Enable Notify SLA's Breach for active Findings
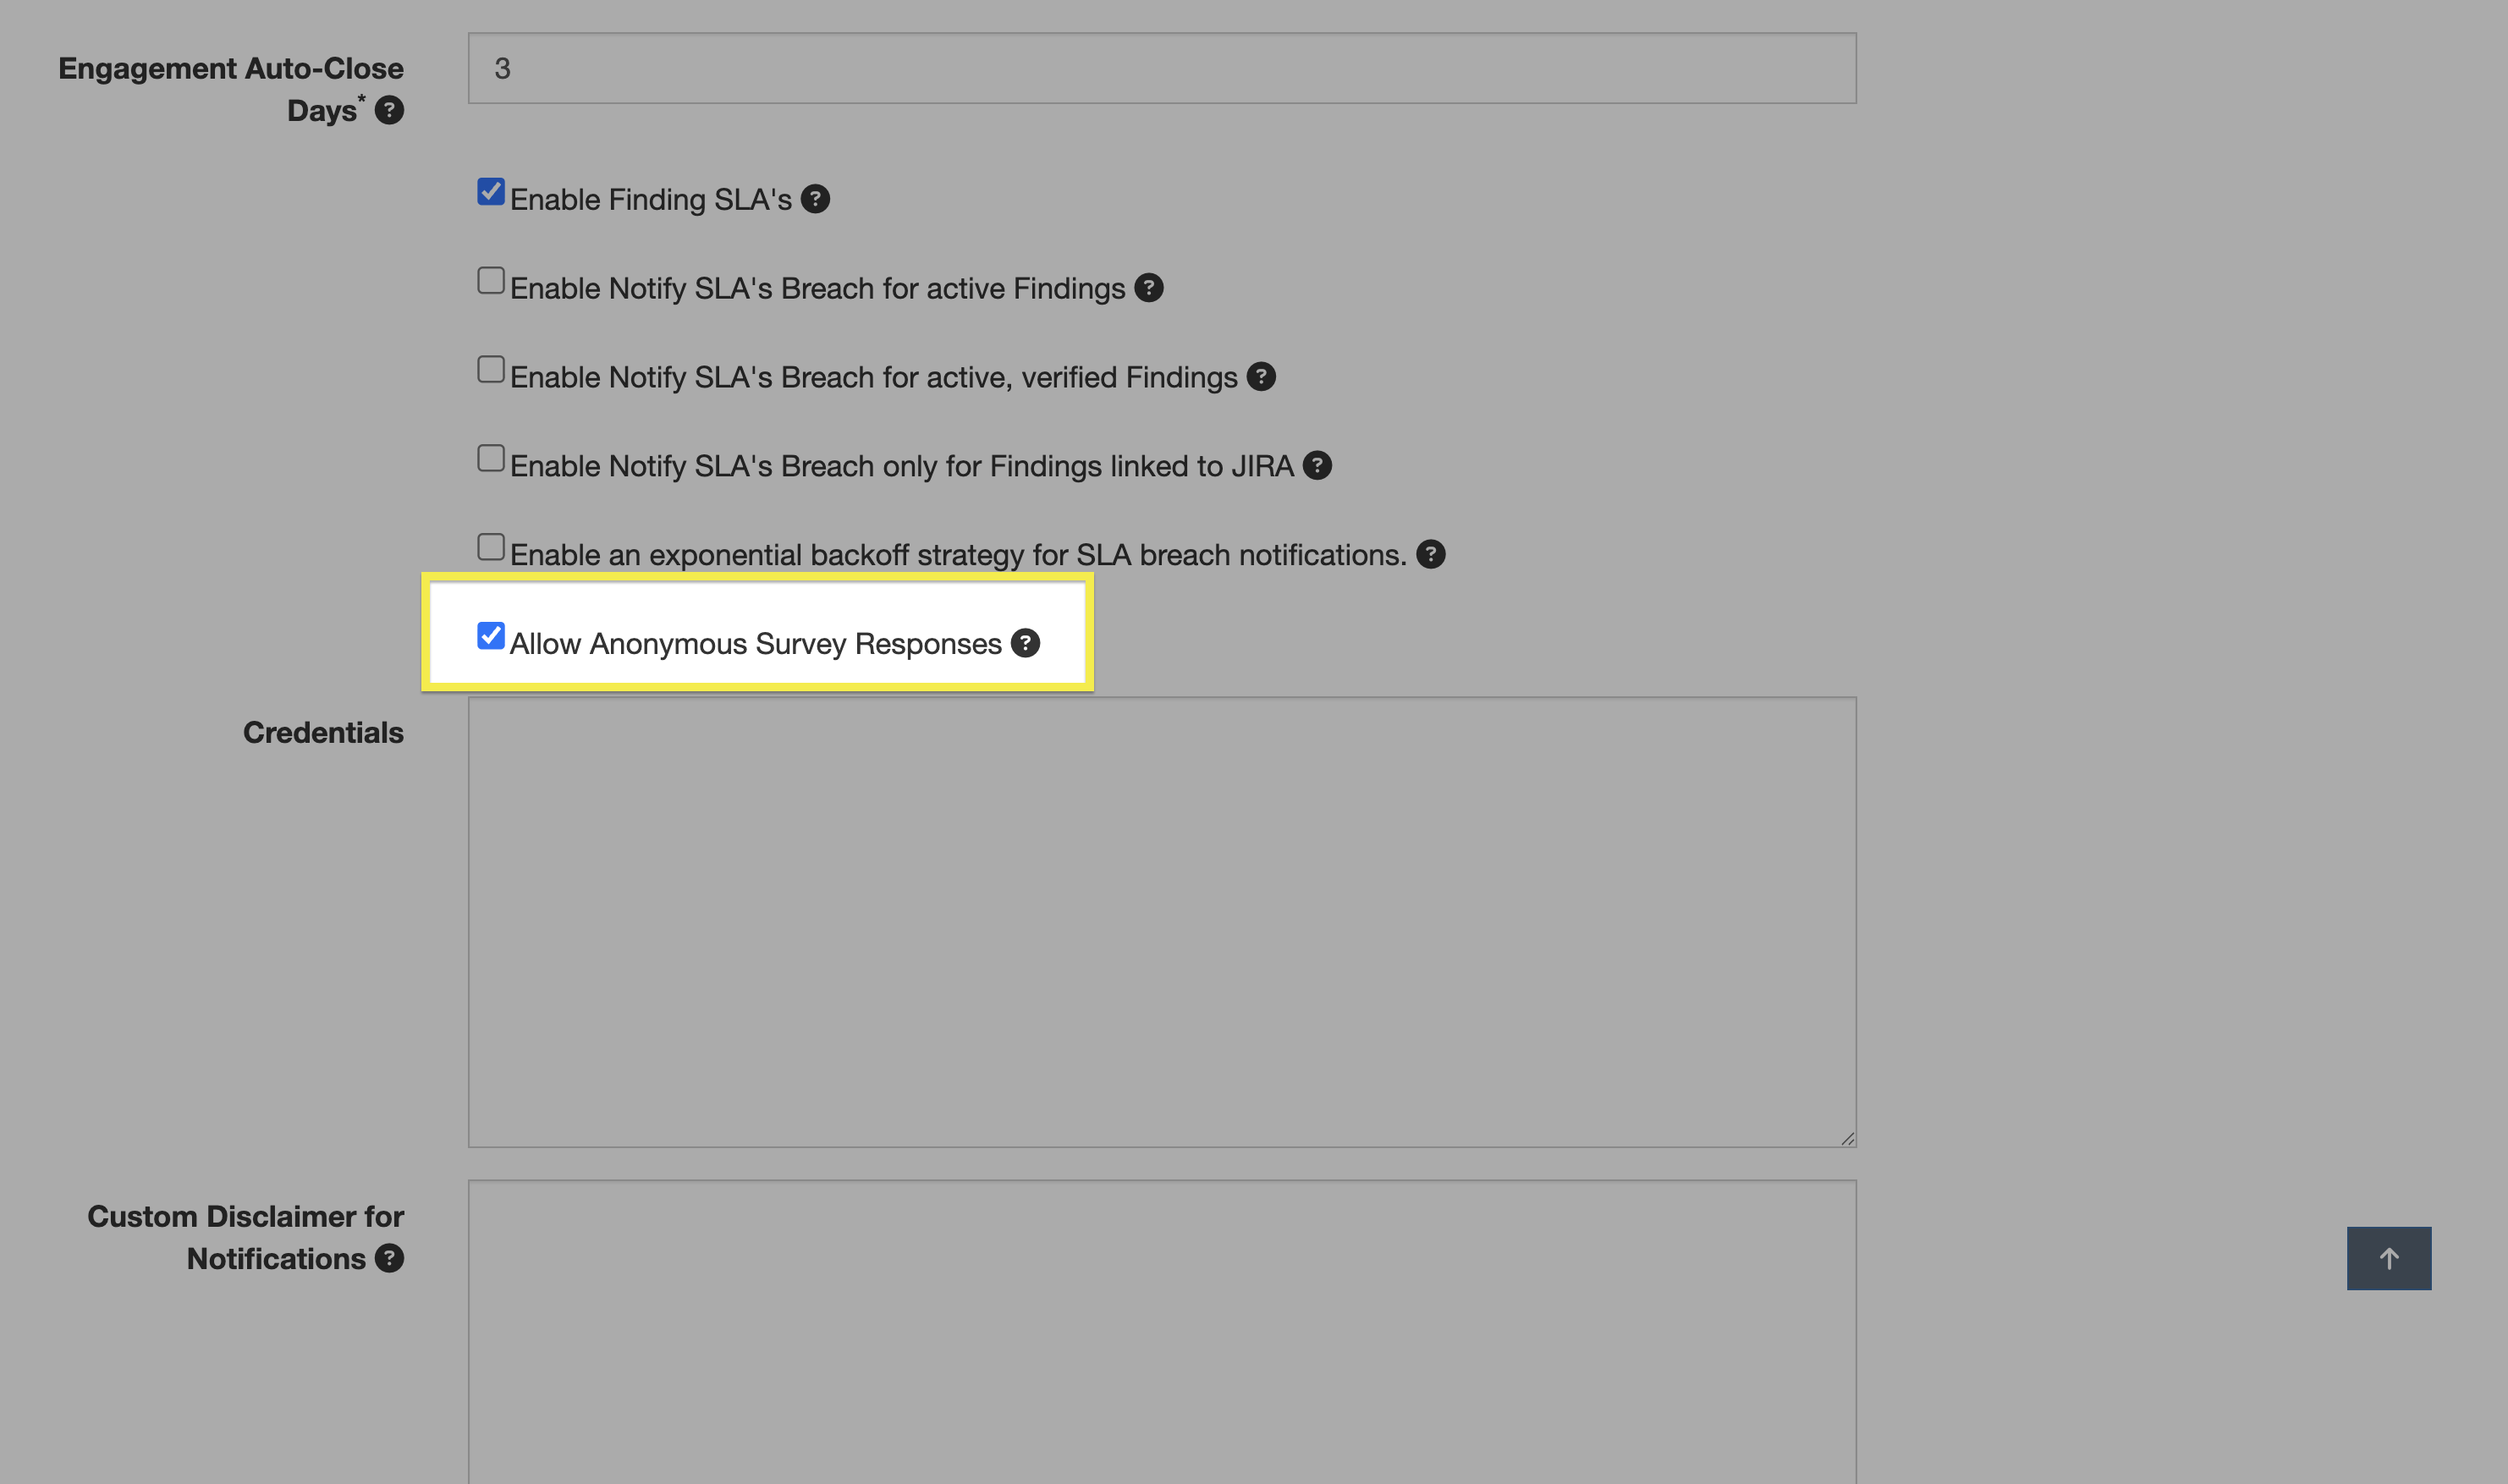2508x1484 pixels. (490, 281)
